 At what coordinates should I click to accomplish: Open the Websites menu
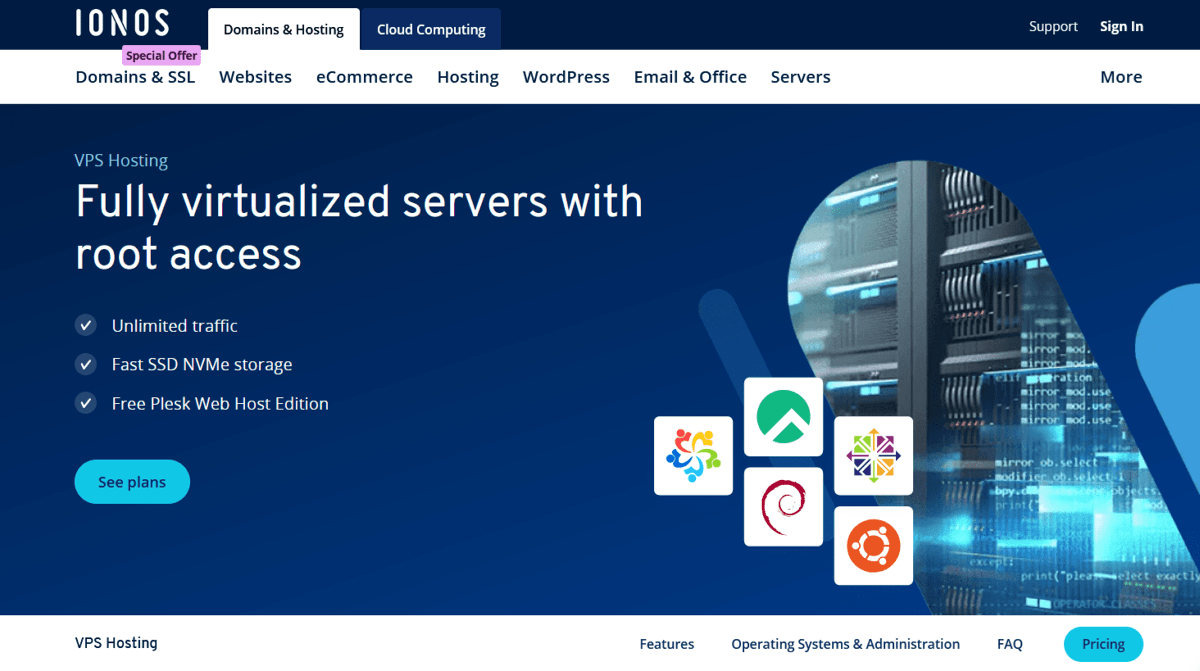point(255,77)
